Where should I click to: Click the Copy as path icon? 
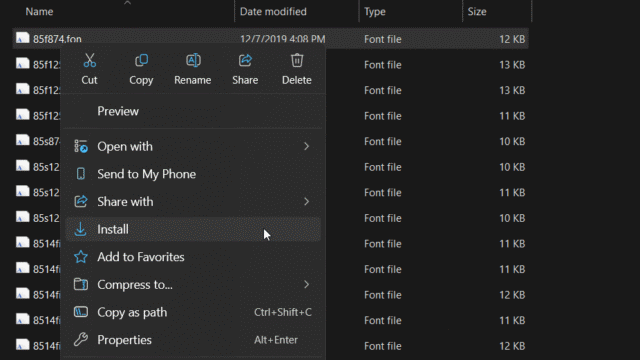click(x=81, y=312)
